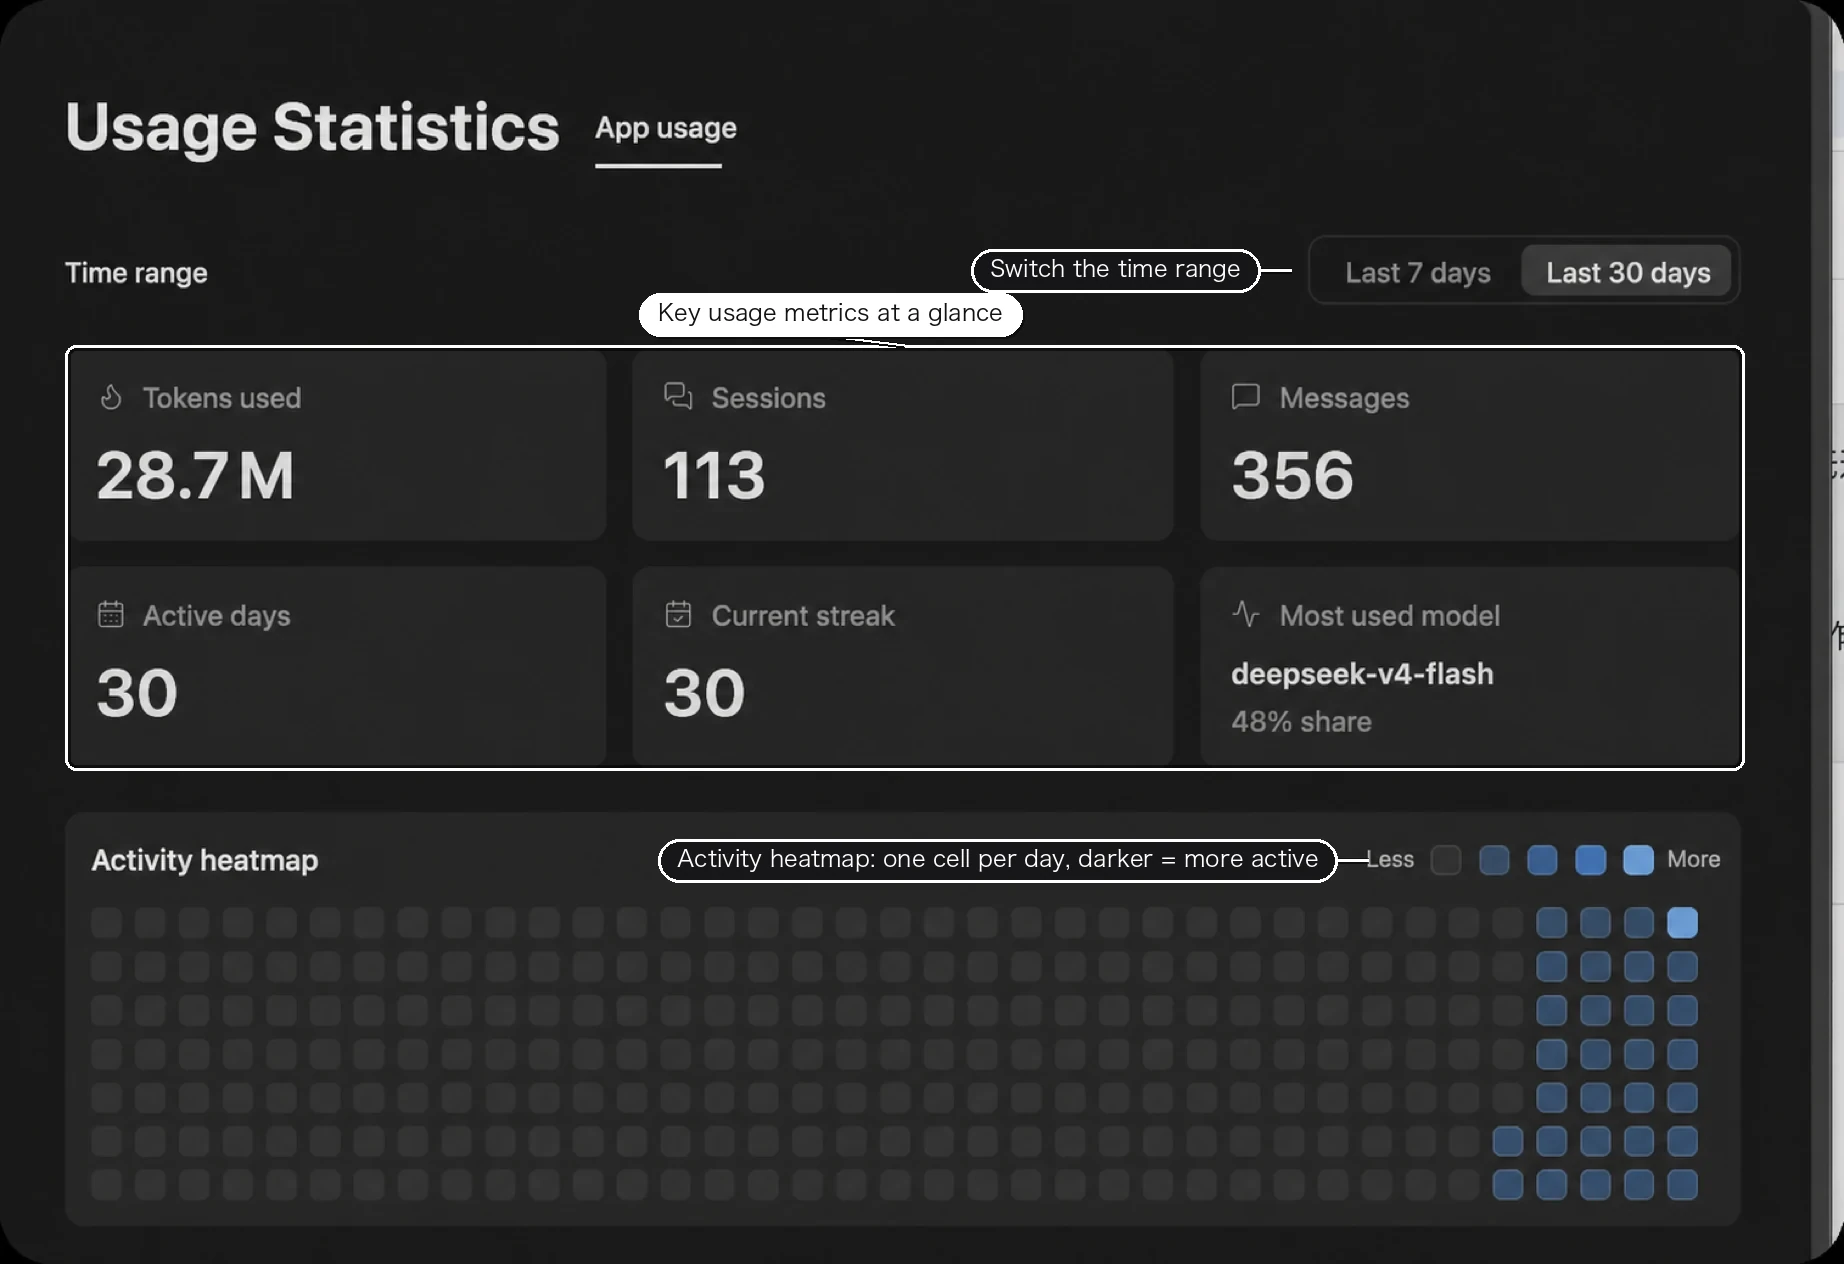Click the deepseek-v4-flash model name
This screenshot has height=1264, width=1844.
[1362, 674]
